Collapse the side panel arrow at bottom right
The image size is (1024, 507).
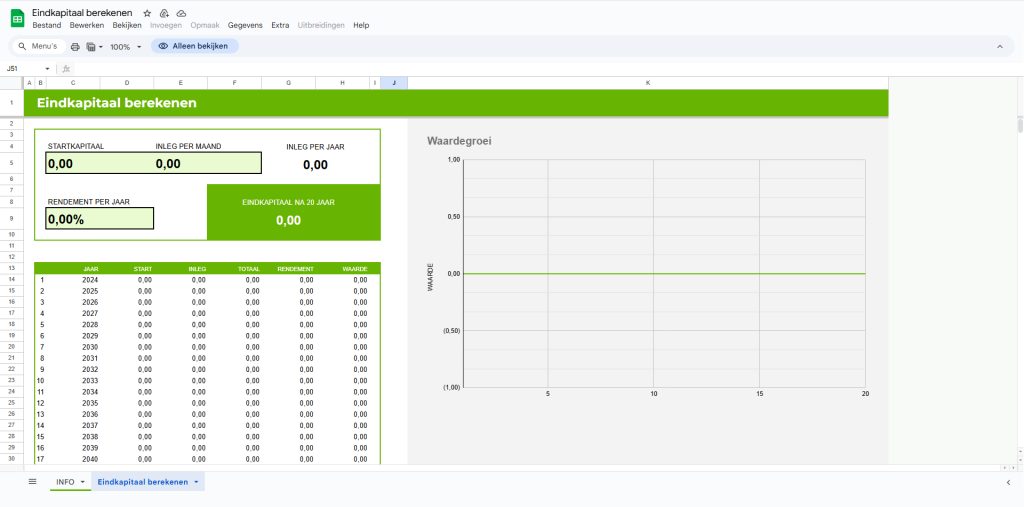[1008, 482]
